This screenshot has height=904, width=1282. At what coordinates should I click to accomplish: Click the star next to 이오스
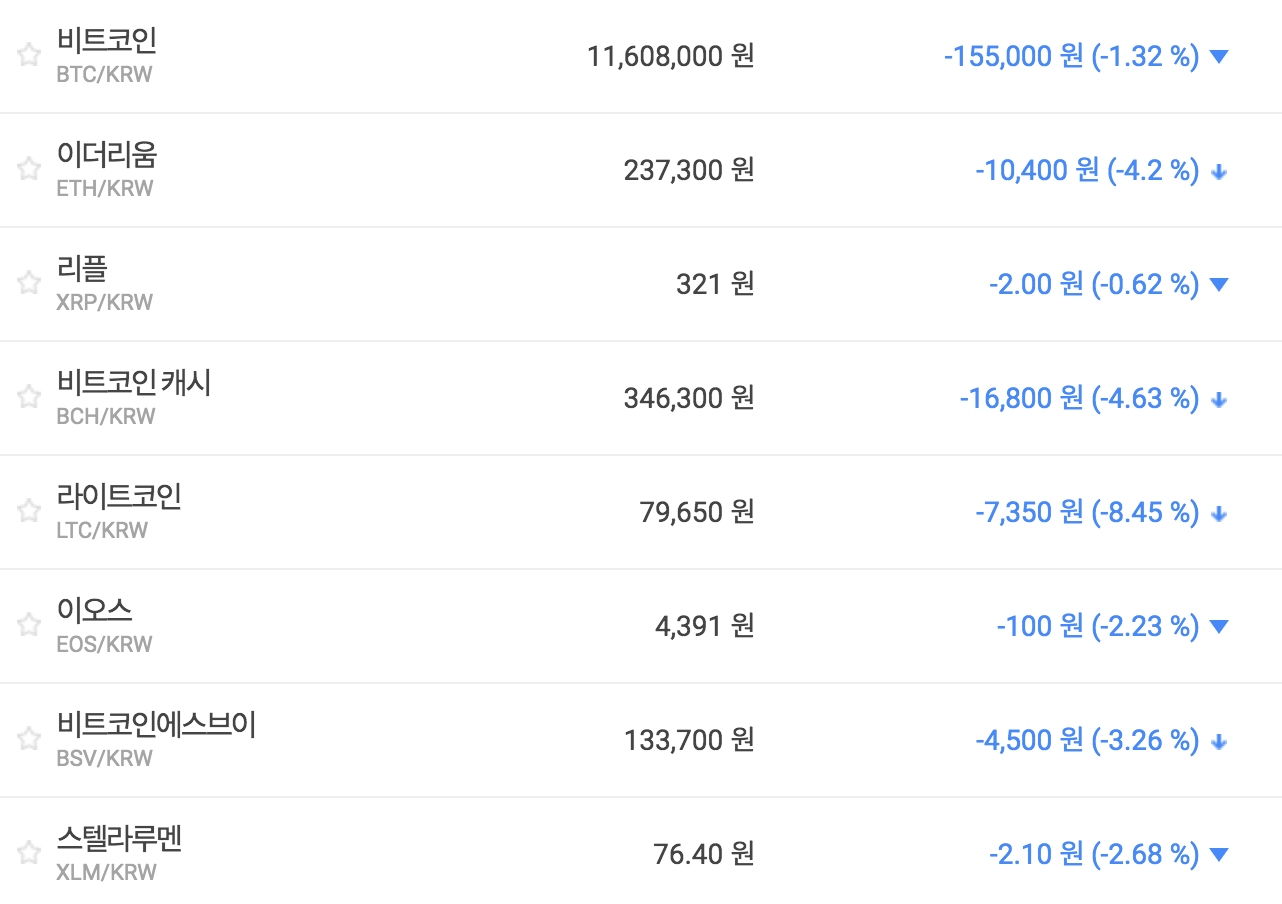29,625
